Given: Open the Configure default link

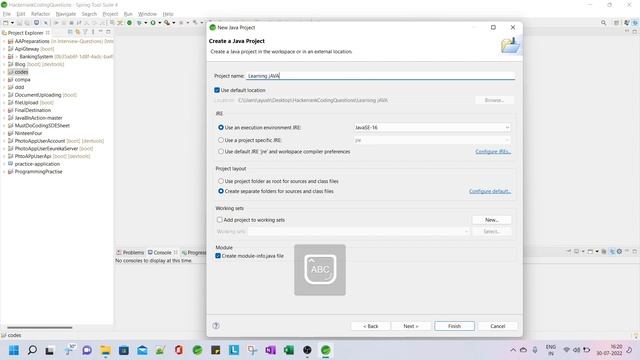Looking at the screenshot, I should pos(490,191).
